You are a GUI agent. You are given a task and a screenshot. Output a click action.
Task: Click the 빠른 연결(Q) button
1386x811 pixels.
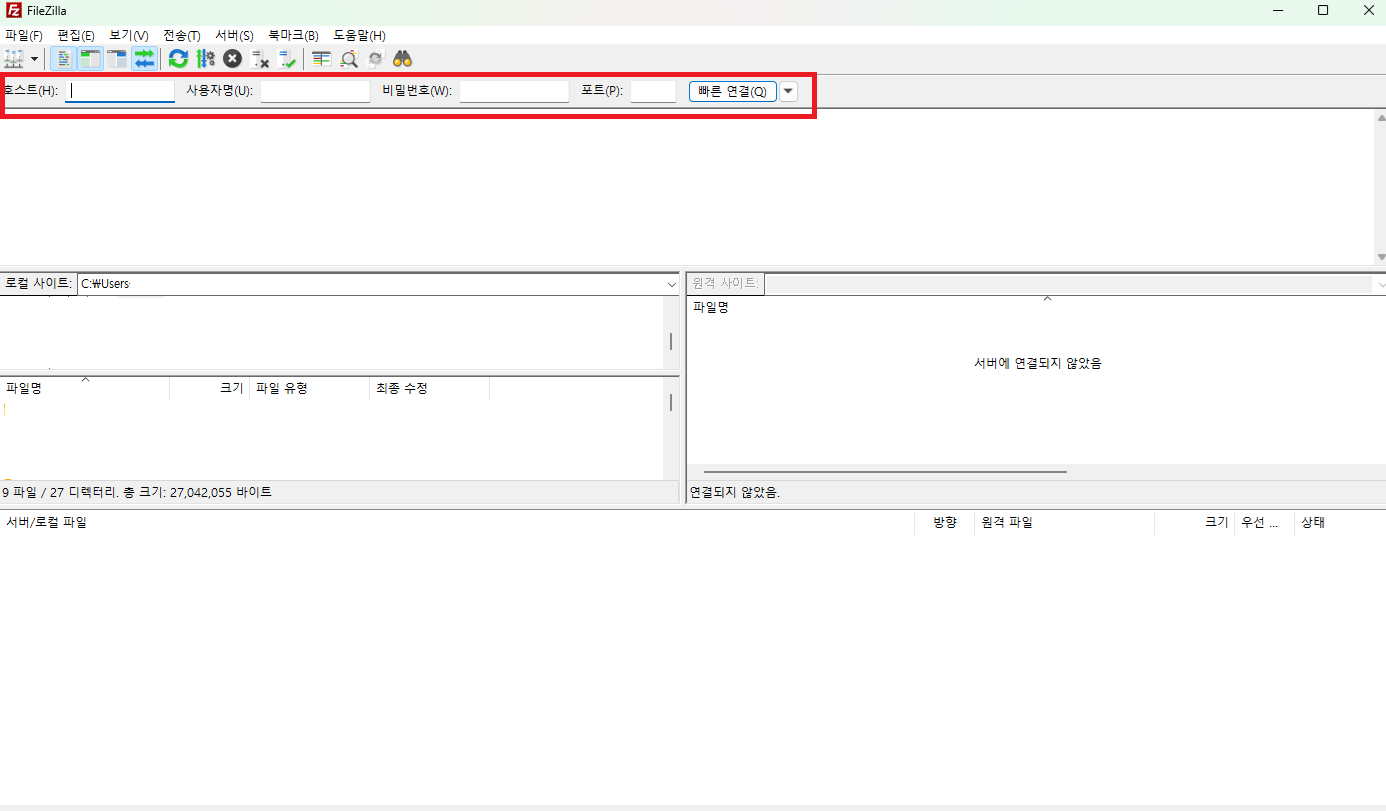(733, 91)
